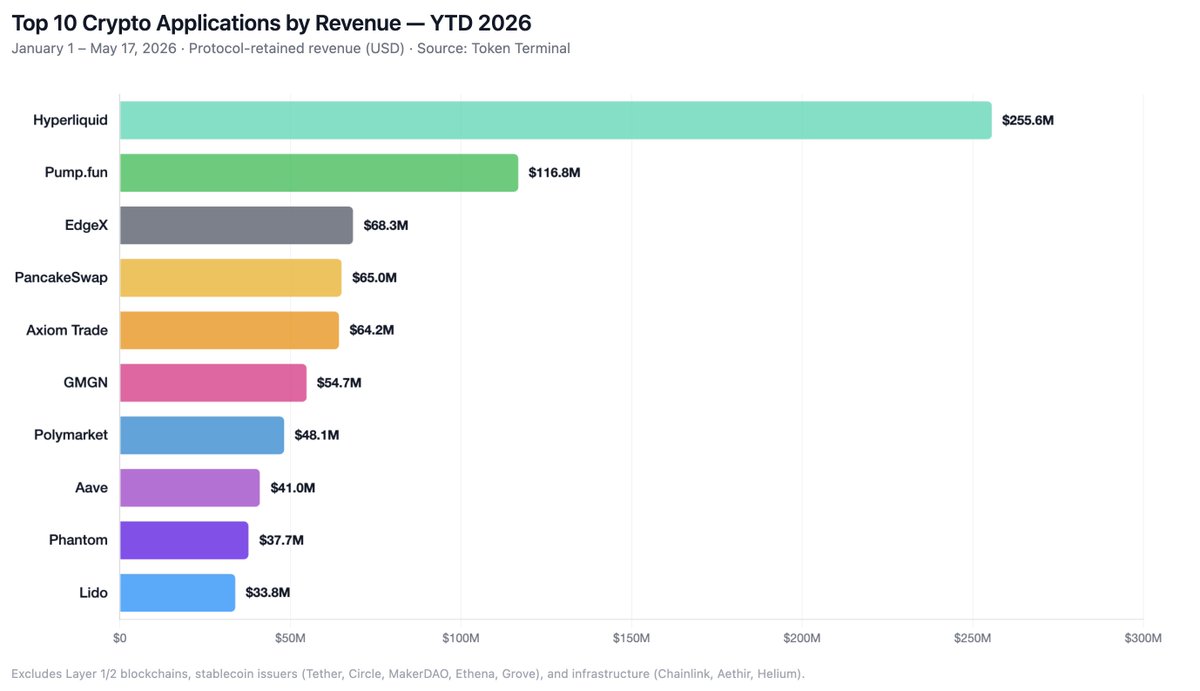Click the '$100M' x-axis tick label
The height and width of the screenshot is (691, 1200).
coord(461,637)
